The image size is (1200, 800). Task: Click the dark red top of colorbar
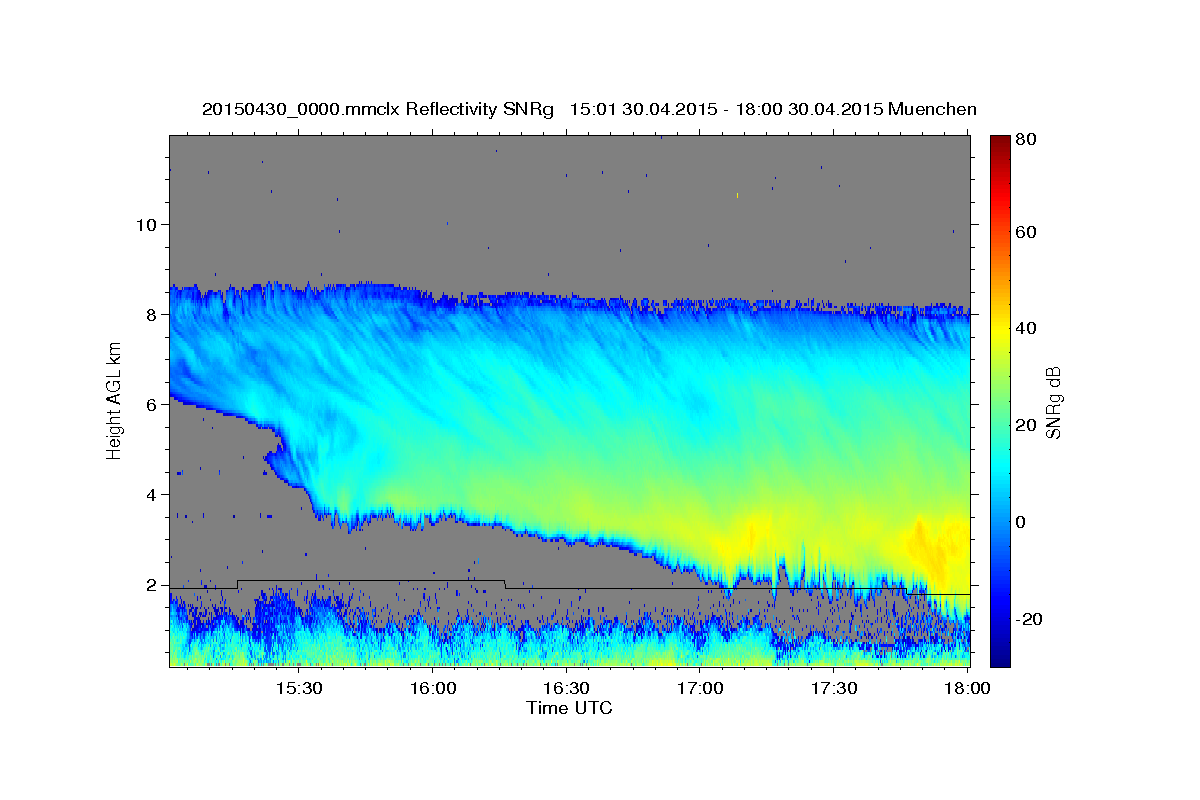tap(1000, 143)
